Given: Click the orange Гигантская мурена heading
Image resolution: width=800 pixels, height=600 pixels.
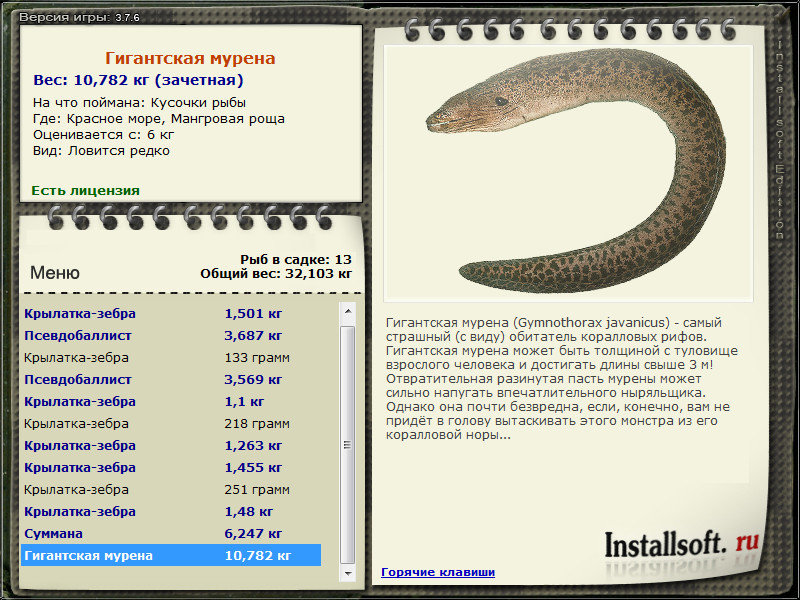Looking at the screenshot, I should [x=190, y=58].
